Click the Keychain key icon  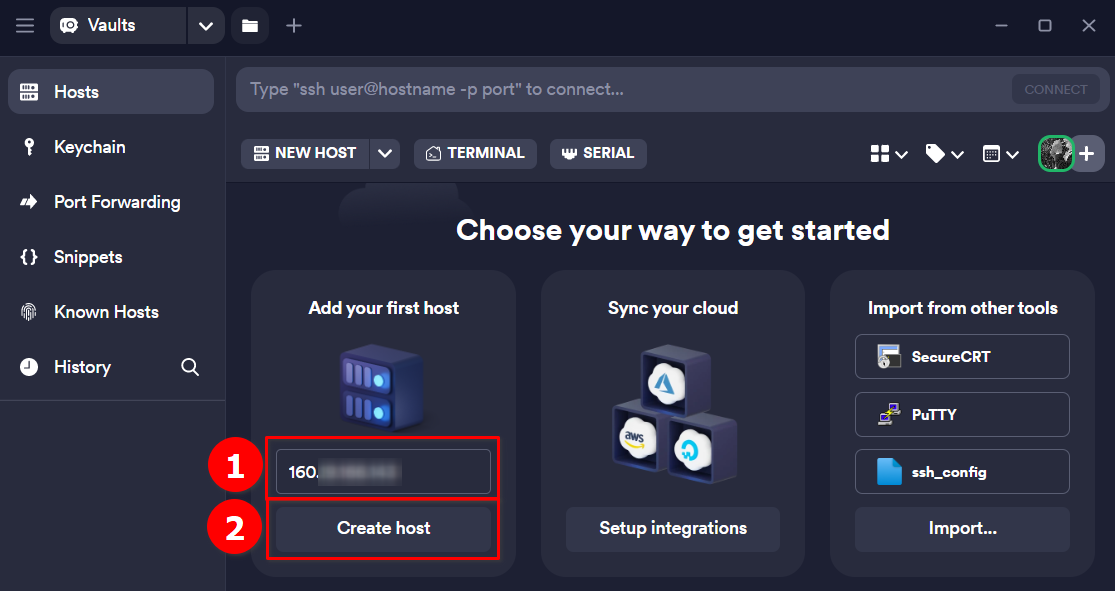tap(29, 147)
